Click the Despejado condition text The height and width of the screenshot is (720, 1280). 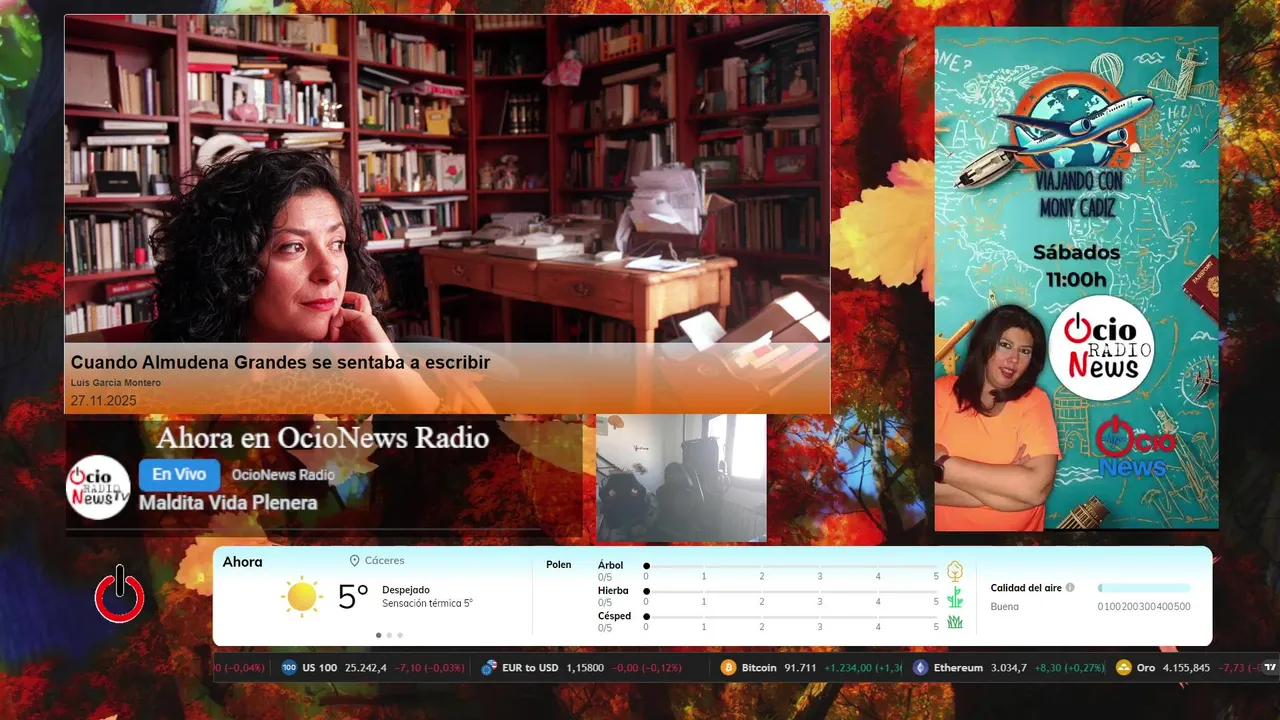tap(406, 590)
